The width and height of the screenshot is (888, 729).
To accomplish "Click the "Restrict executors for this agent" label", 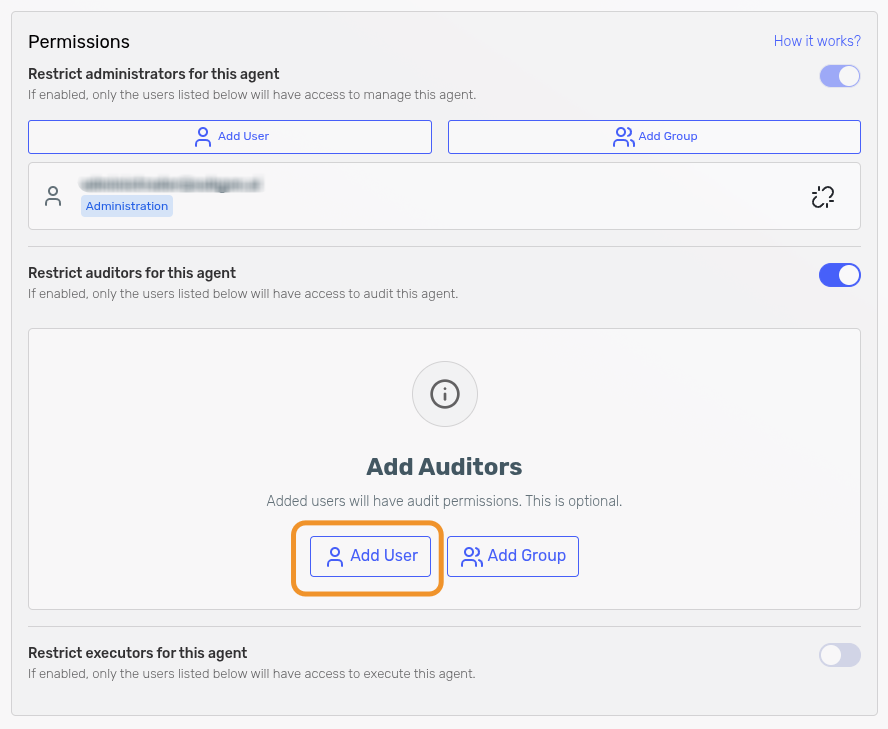I will tap(137, 653).
